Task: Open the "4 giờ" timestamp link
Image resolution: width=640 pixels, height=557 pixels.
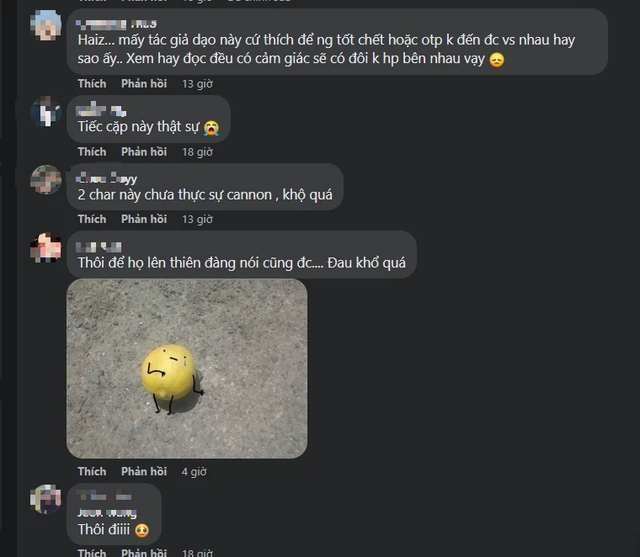Action: coord(194,472)
